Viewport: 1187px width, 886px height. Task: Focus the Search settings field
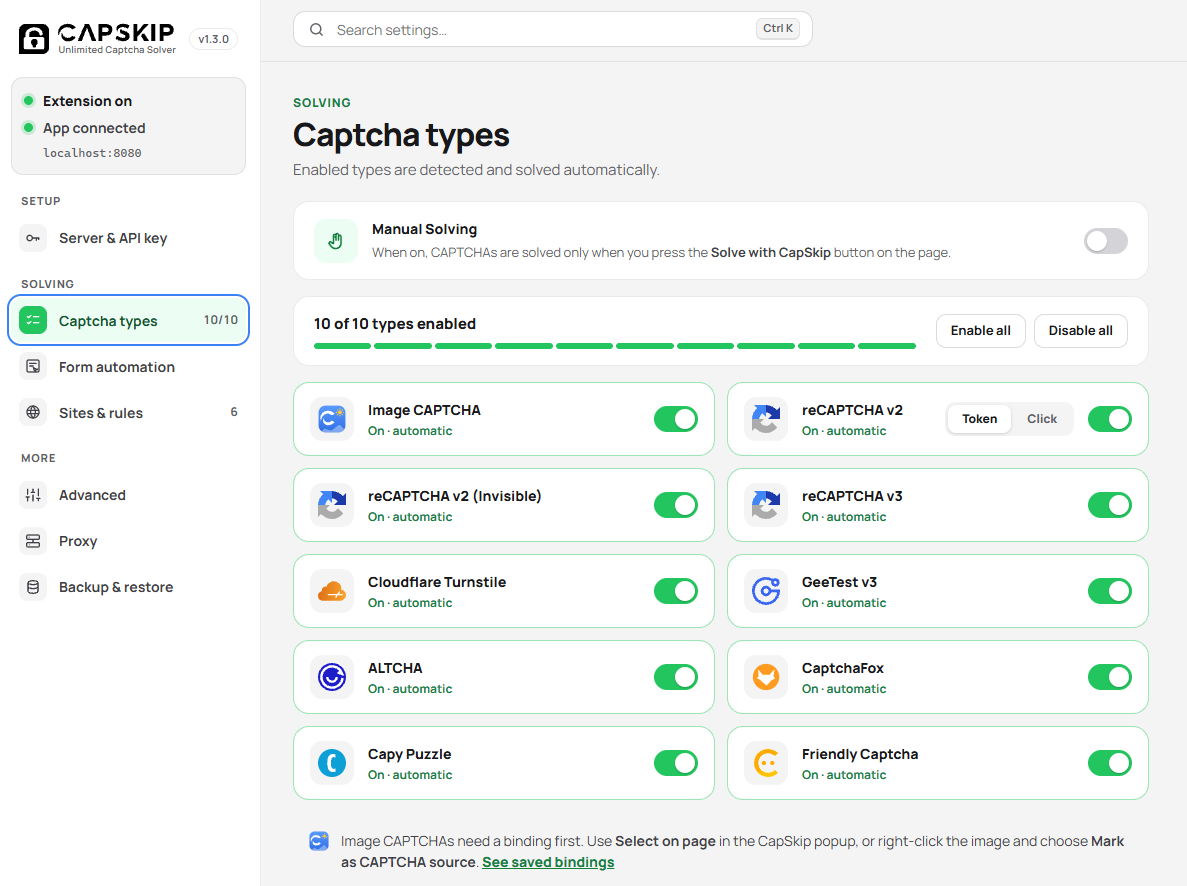(x=553, y=30)
